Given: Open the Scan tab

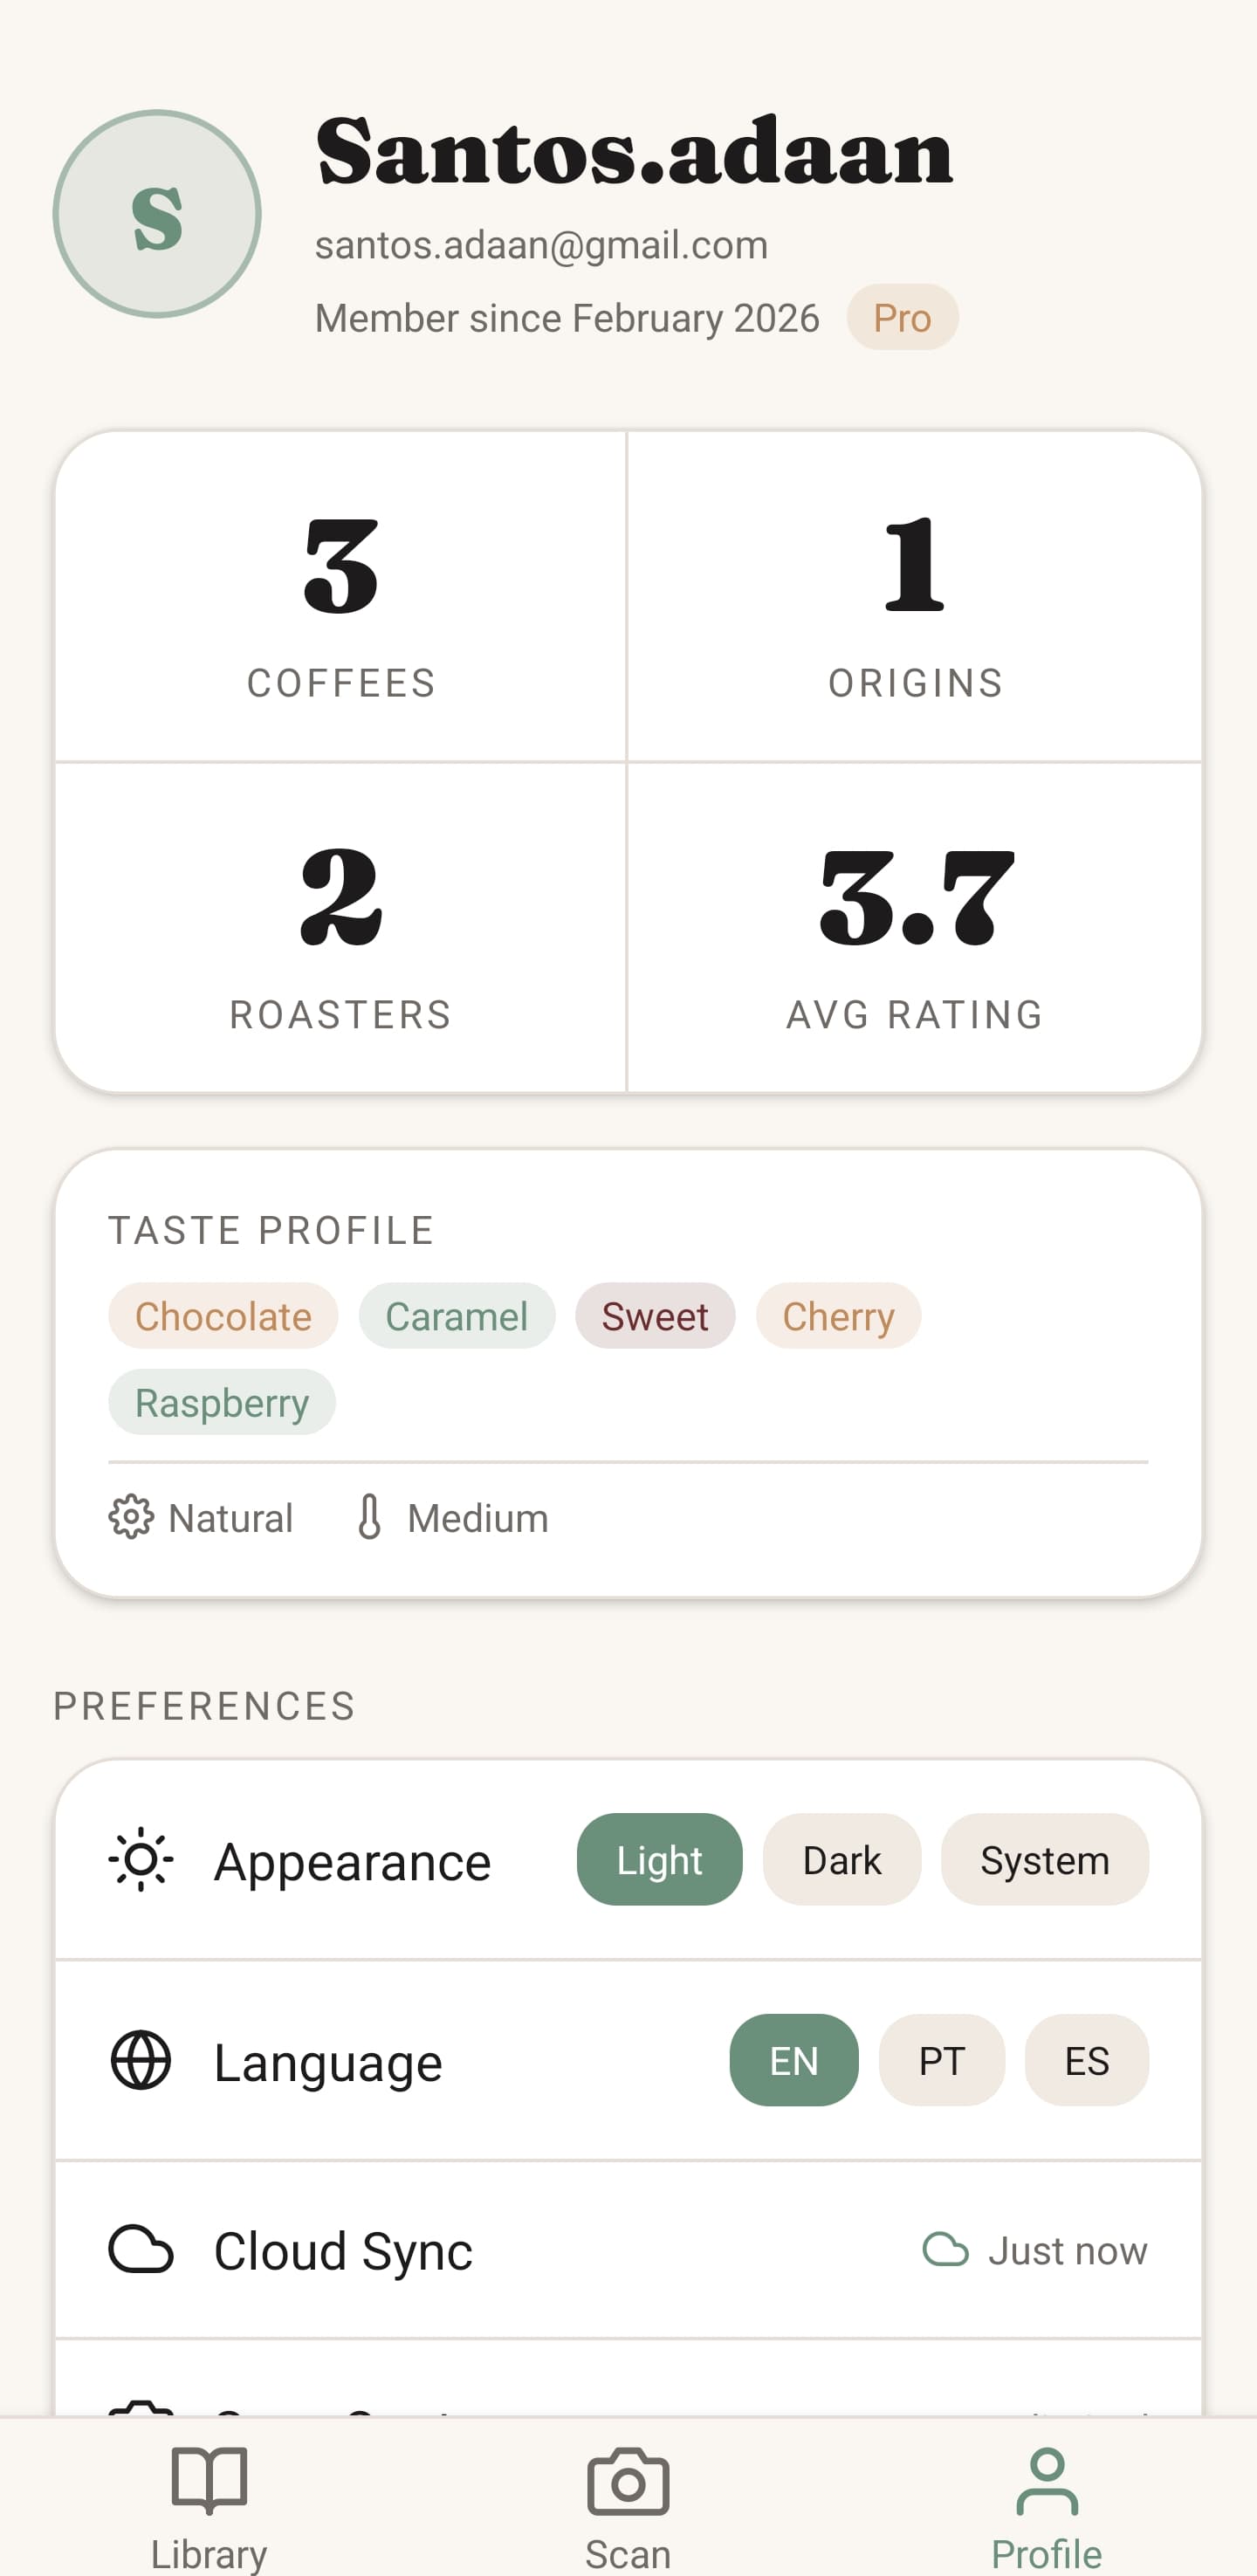Looking at the screenshot, I should (628, 2500).
